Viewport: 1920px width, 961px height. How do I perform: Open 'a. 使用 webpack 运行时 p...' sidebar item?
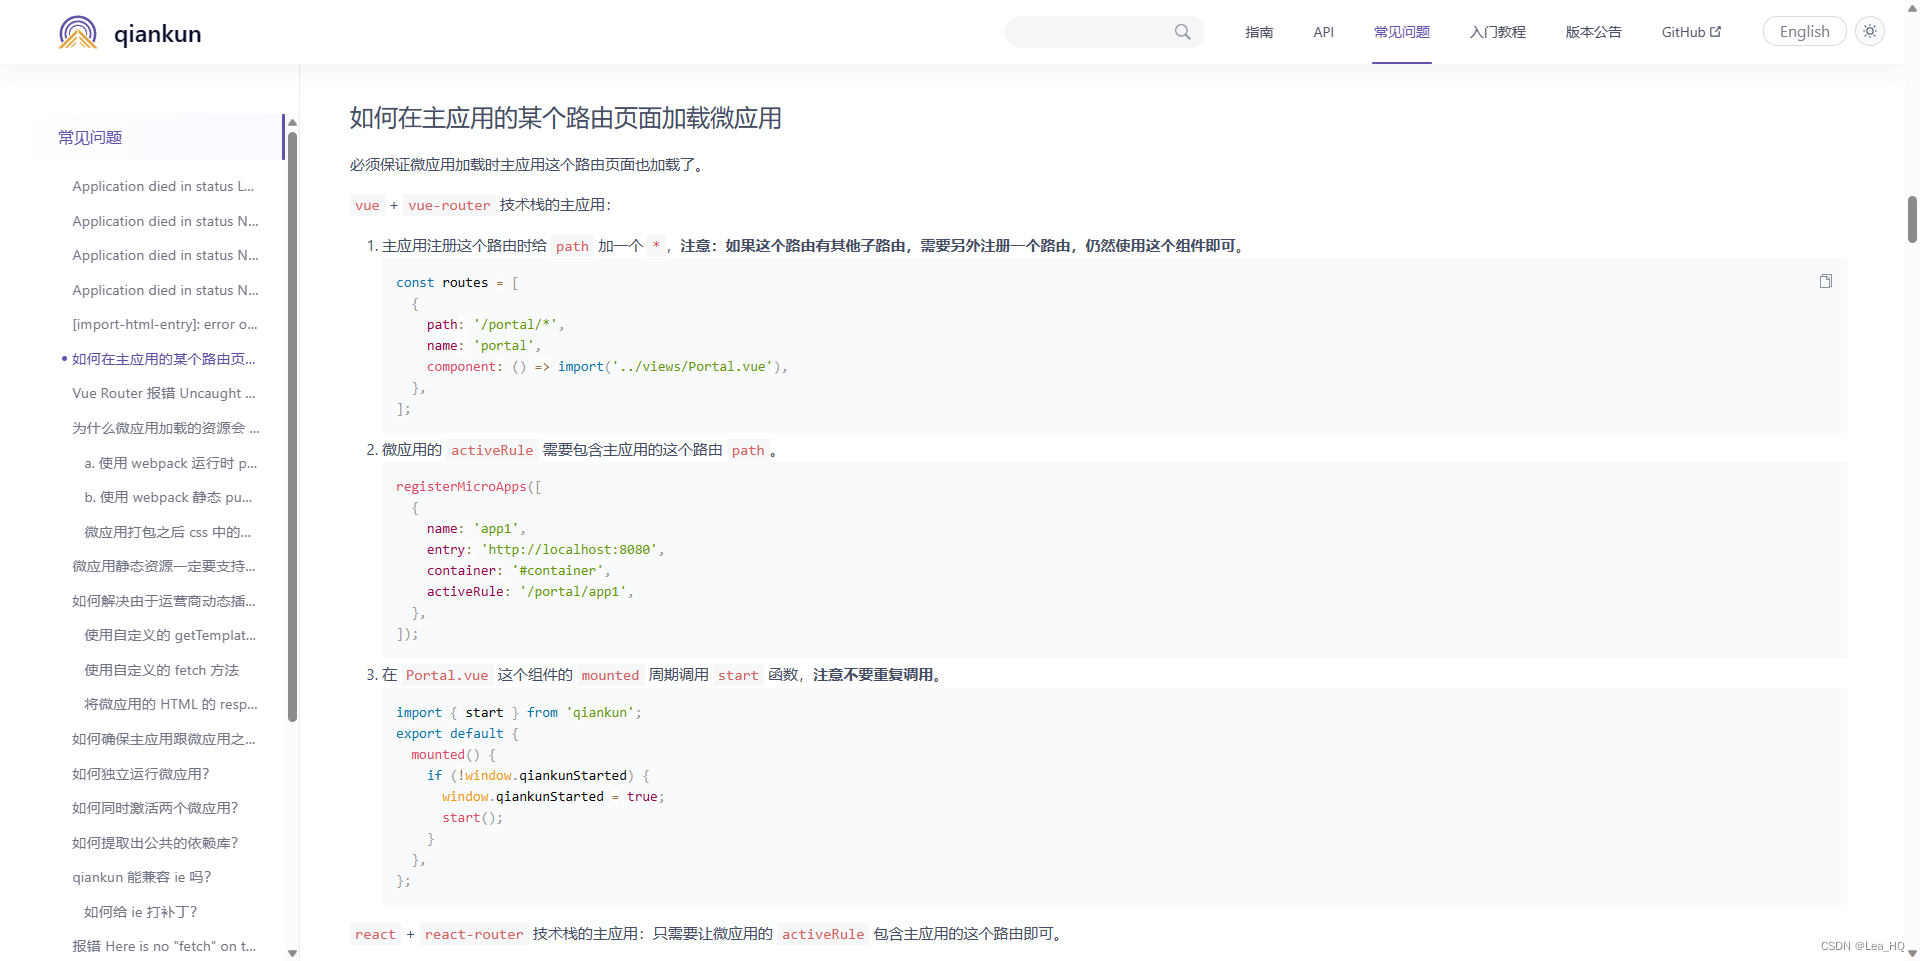[171, 463]
